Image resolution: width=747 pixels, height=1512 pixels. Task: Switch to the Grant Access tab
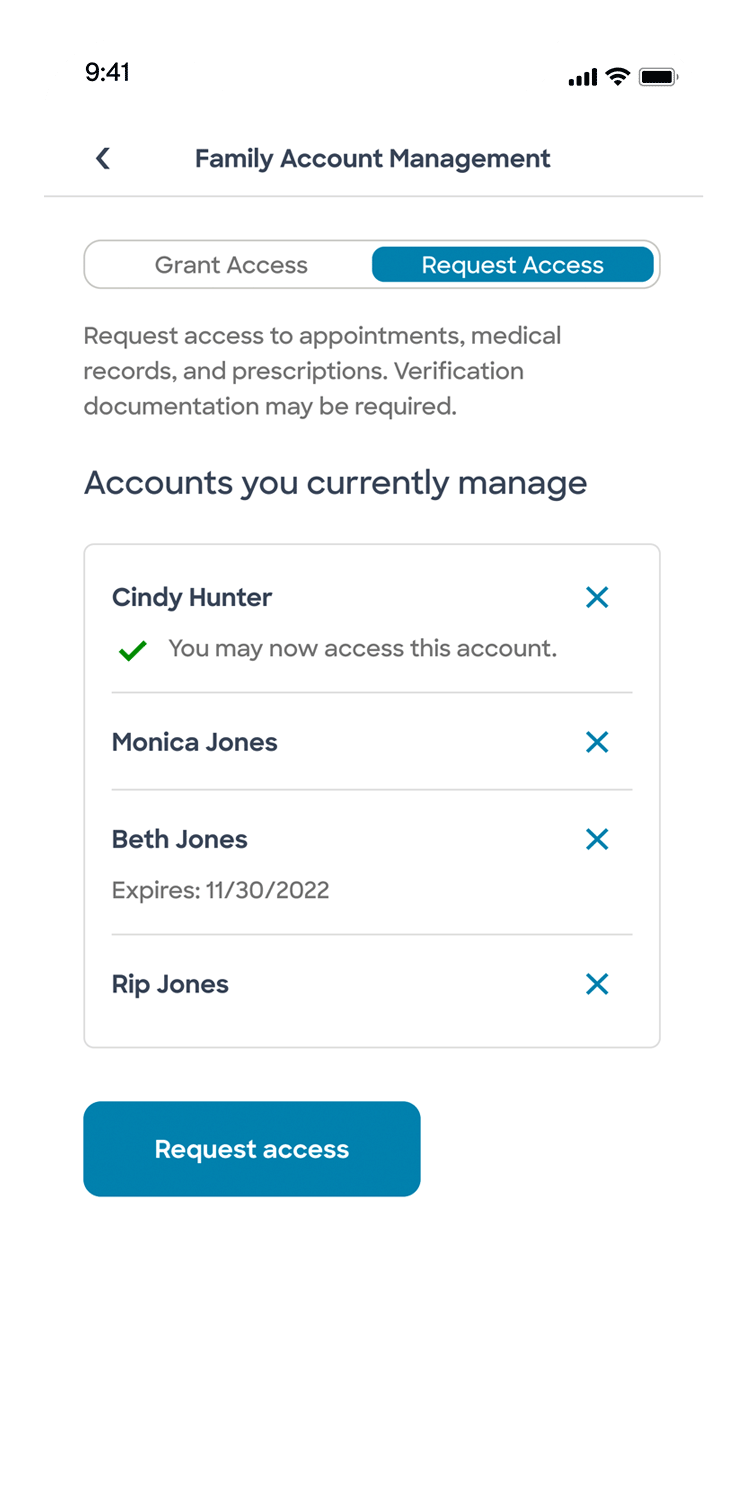click(231, 265)
